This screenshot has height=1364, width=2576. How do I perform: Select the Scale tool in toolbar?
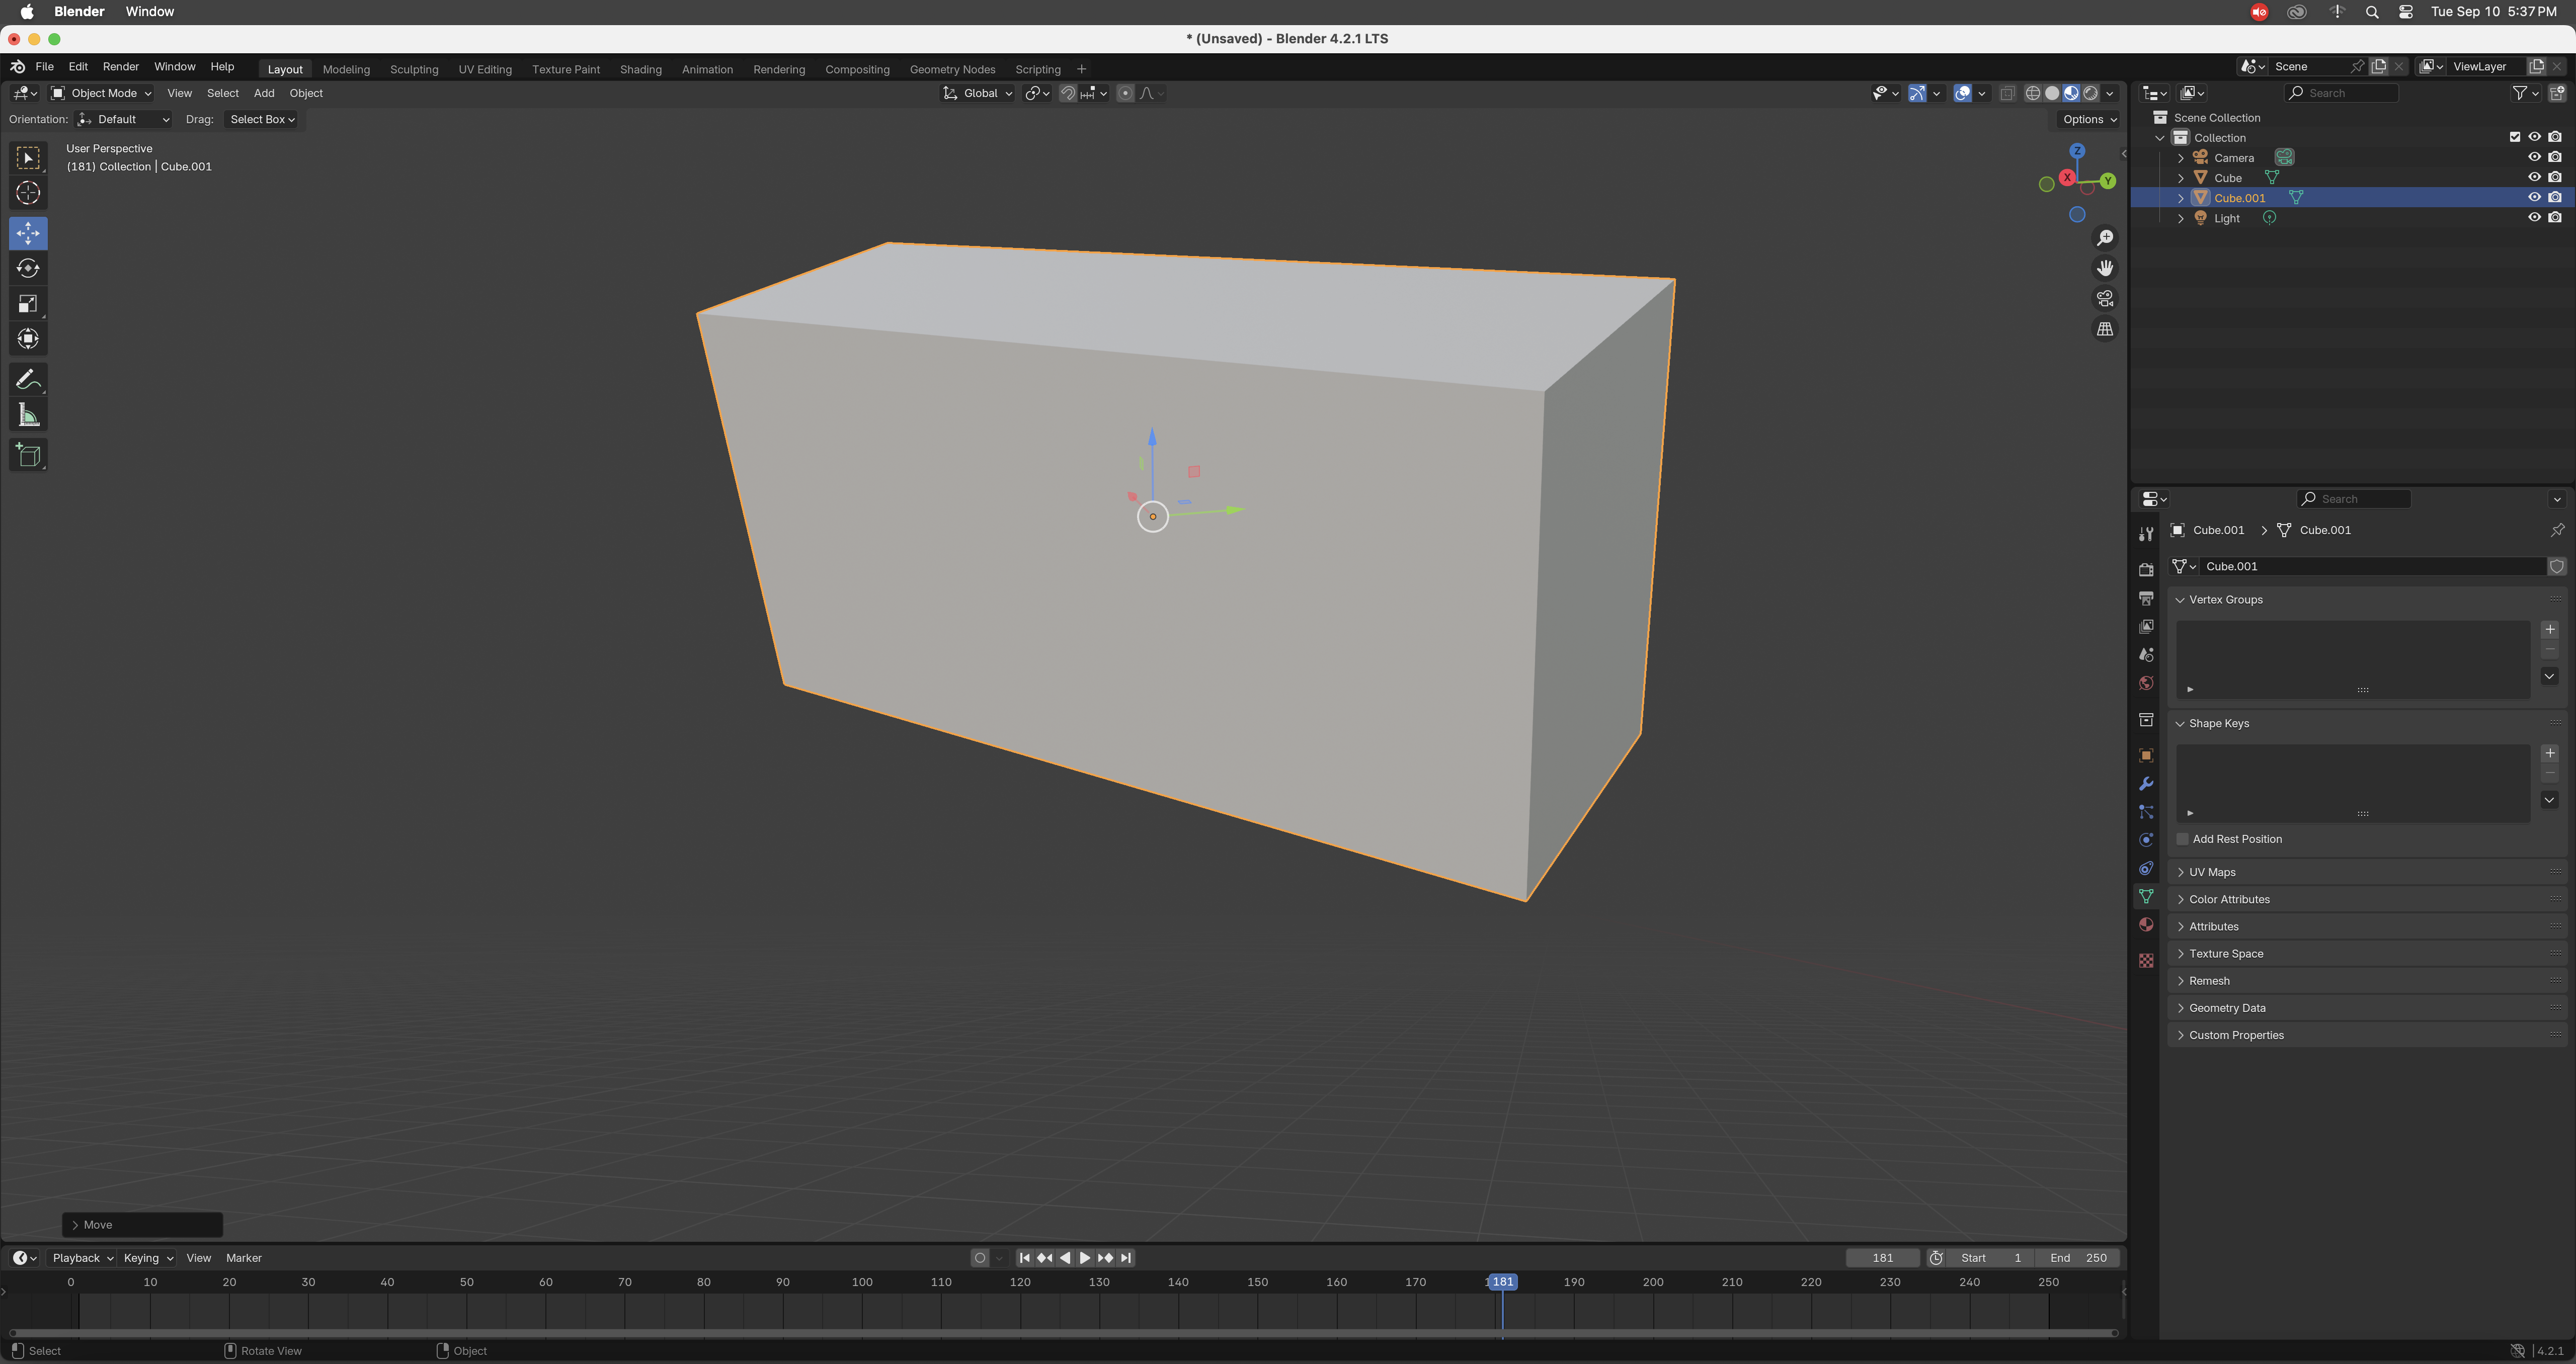point(28,304)
